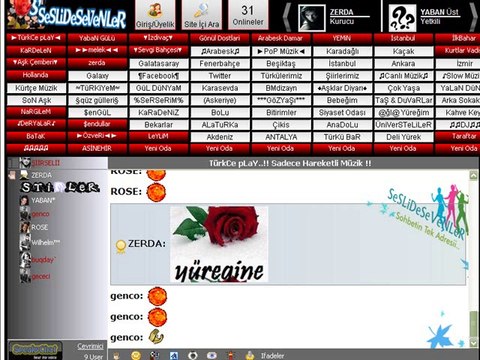Viewport: 480px width, 360px height.
Task: Move chat scrollbar down with bottom arrow
Action: point(473,342)
